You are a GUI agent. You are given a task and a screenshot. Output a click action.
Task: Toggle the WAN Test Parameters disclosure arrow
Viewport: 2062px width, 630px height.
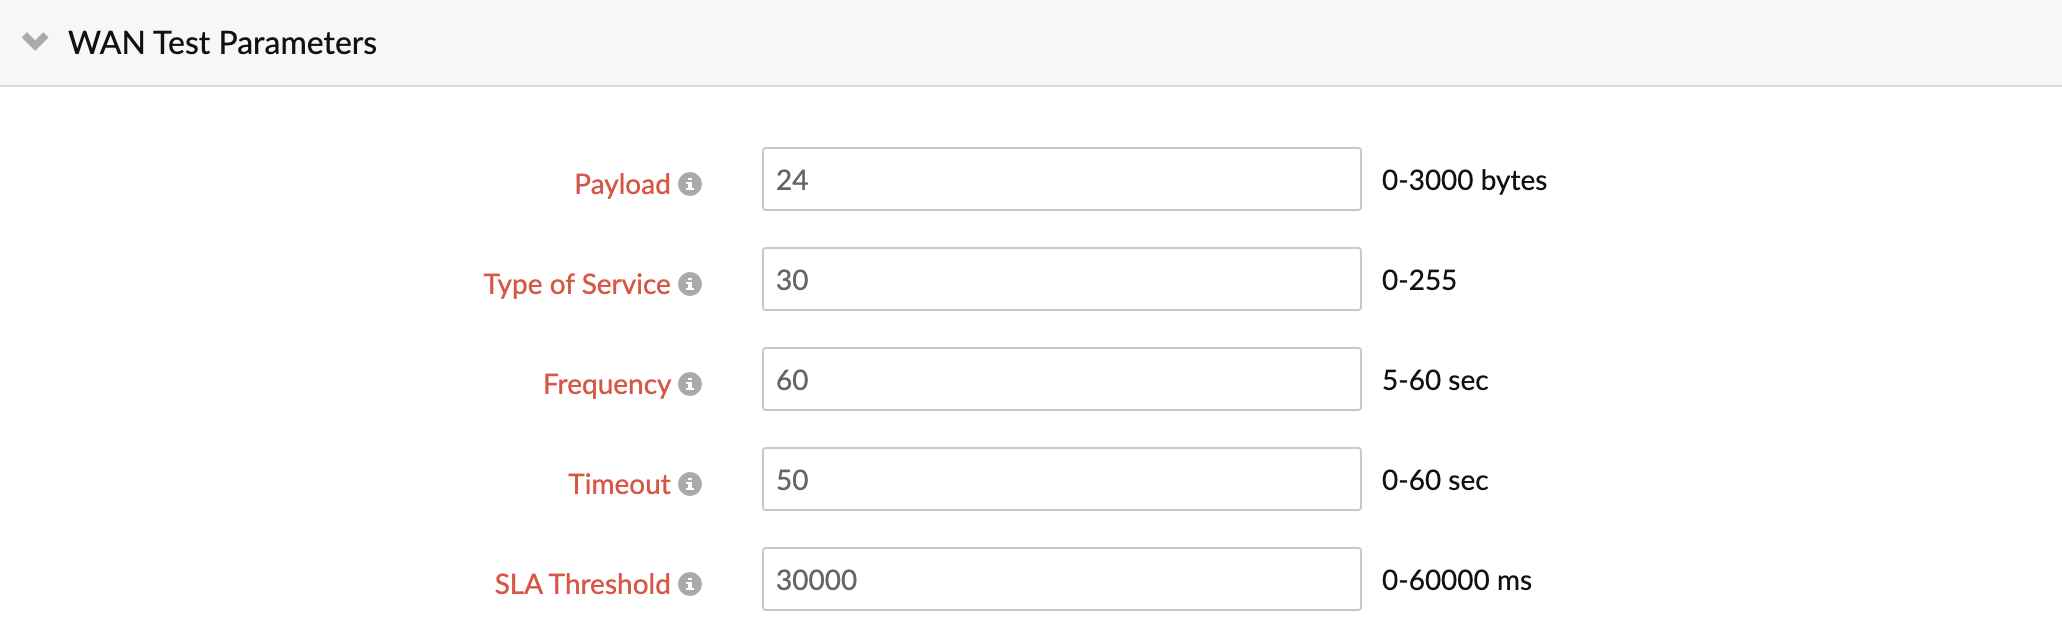35,43
